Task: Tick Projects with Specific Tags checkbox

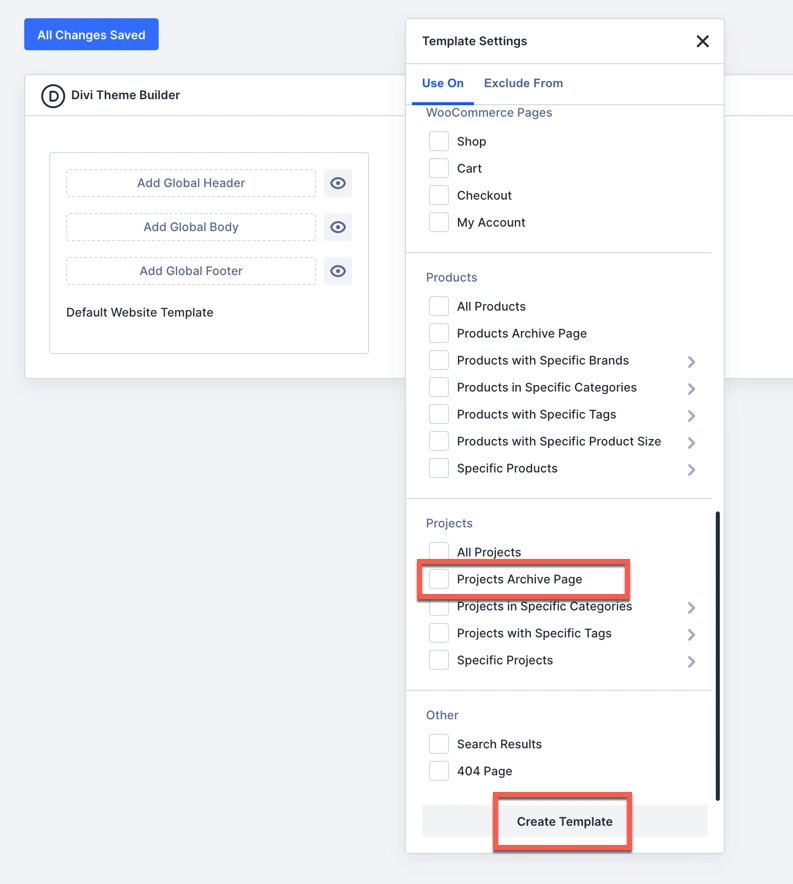Action: point(438,633)
